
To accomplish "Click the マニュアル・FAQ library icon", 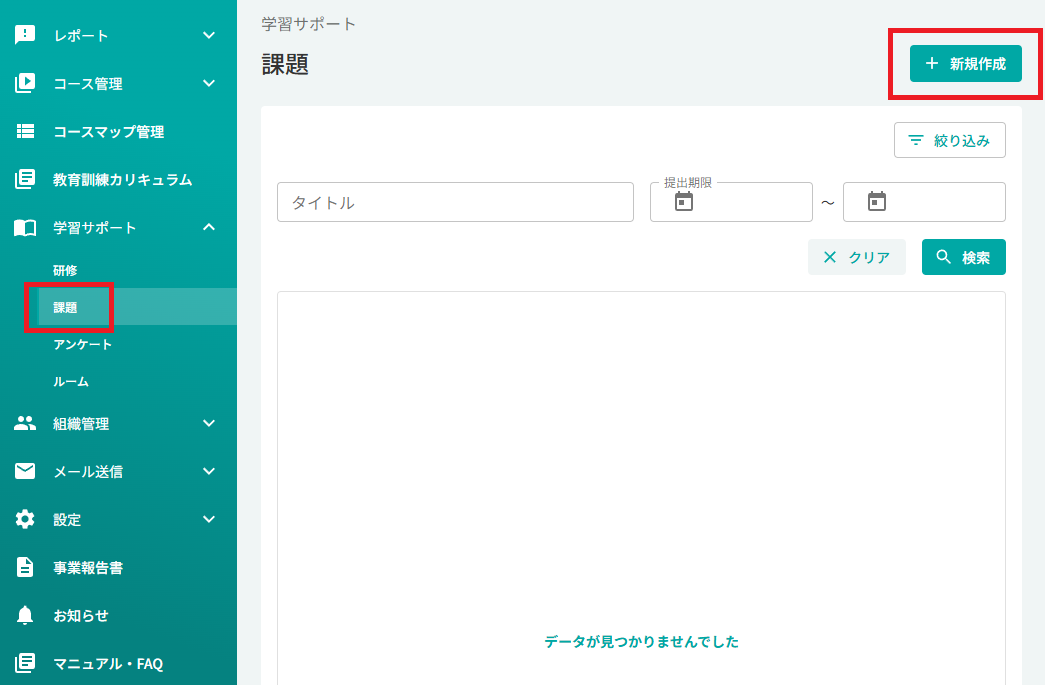I will coord(25,663).
